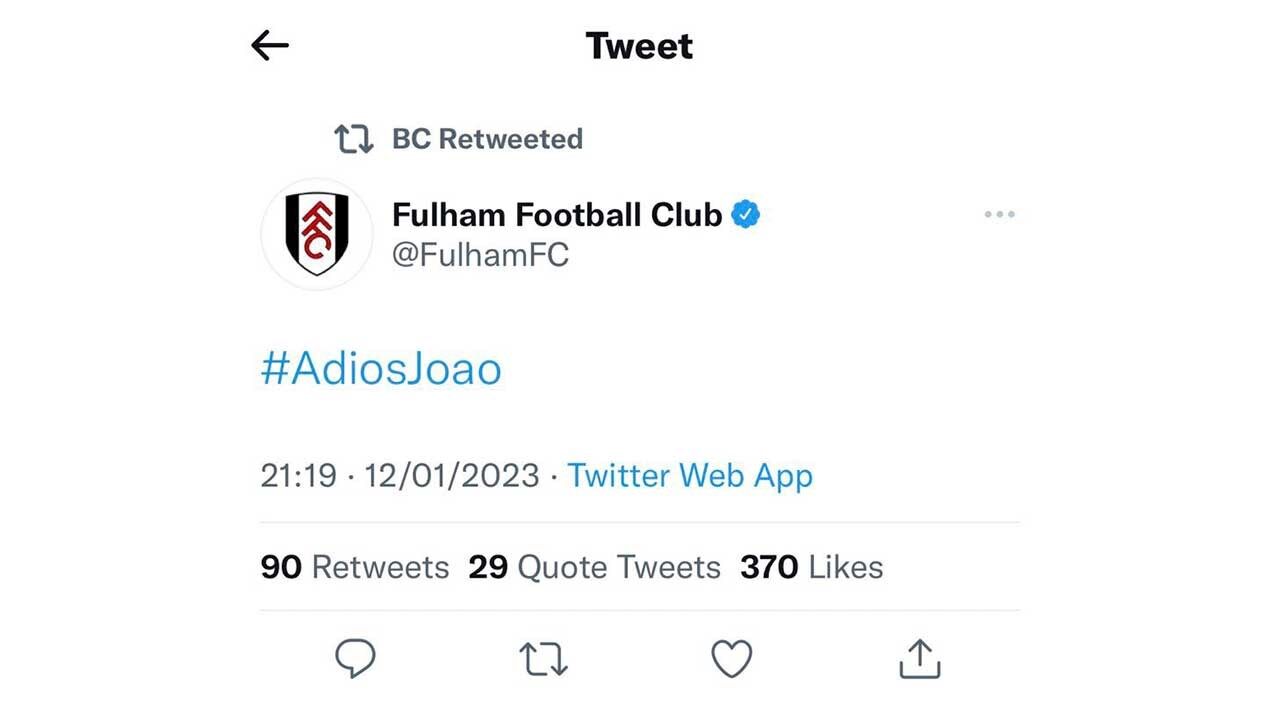
Task: Click the retweet icon beside BC Retweeted
Action: [353, 139]
